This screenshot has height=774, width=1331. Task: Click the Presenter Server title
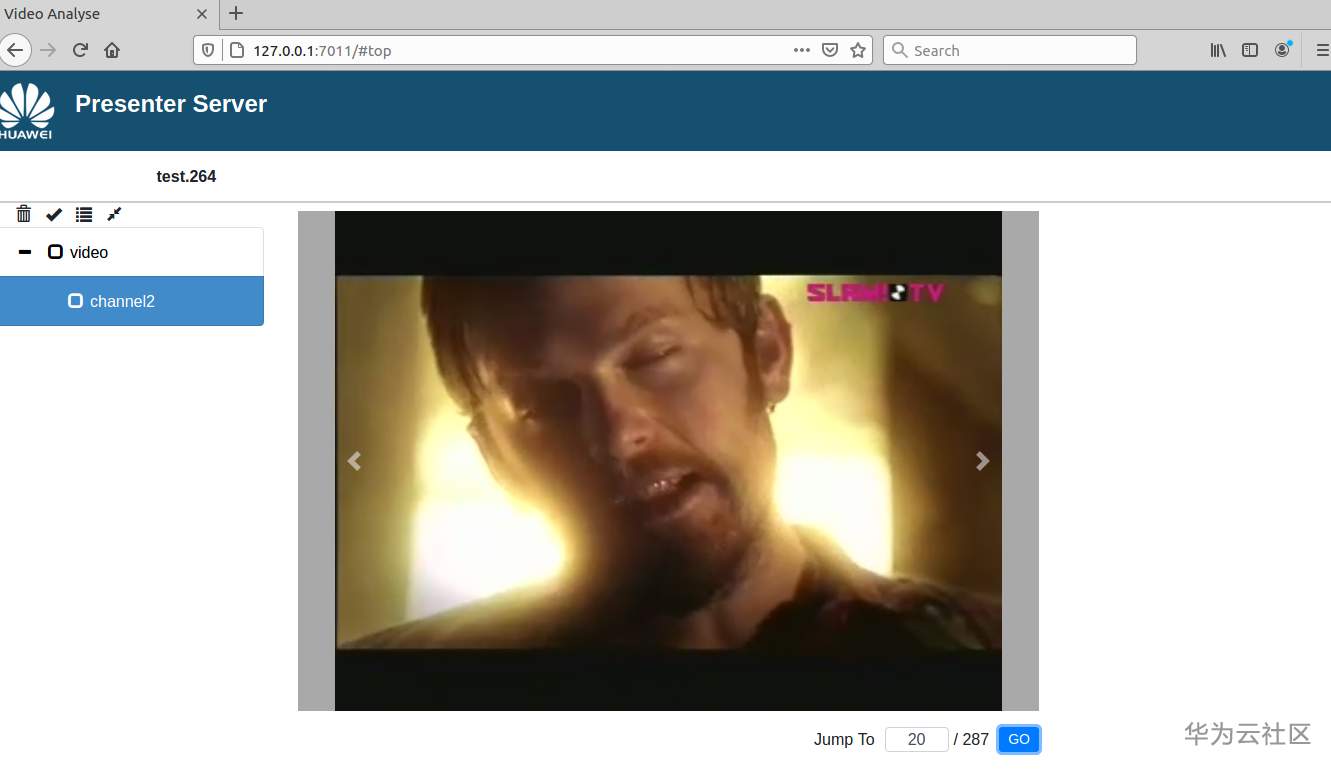click(171, 104)
